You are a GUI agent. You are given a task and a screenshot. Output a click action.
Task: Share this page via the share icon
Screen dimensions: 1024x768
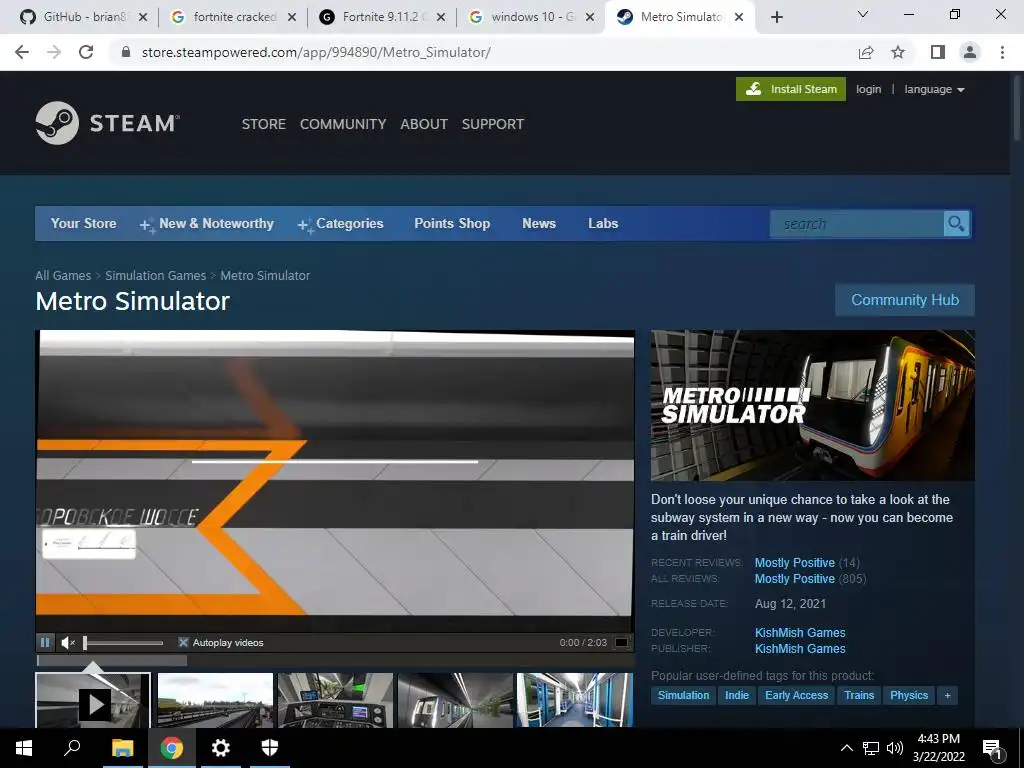(866, 52)
